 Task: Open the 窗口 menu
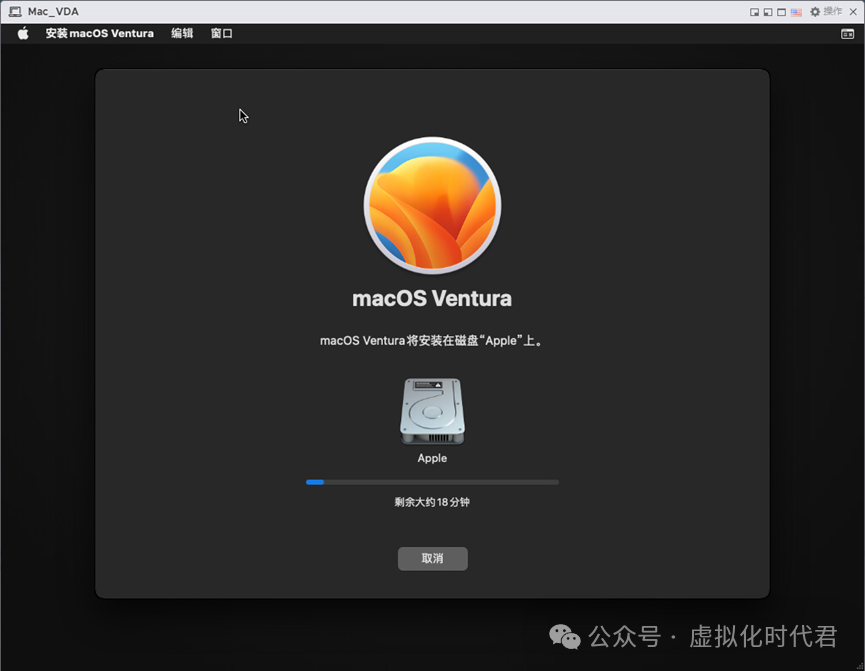click(222, 34)
